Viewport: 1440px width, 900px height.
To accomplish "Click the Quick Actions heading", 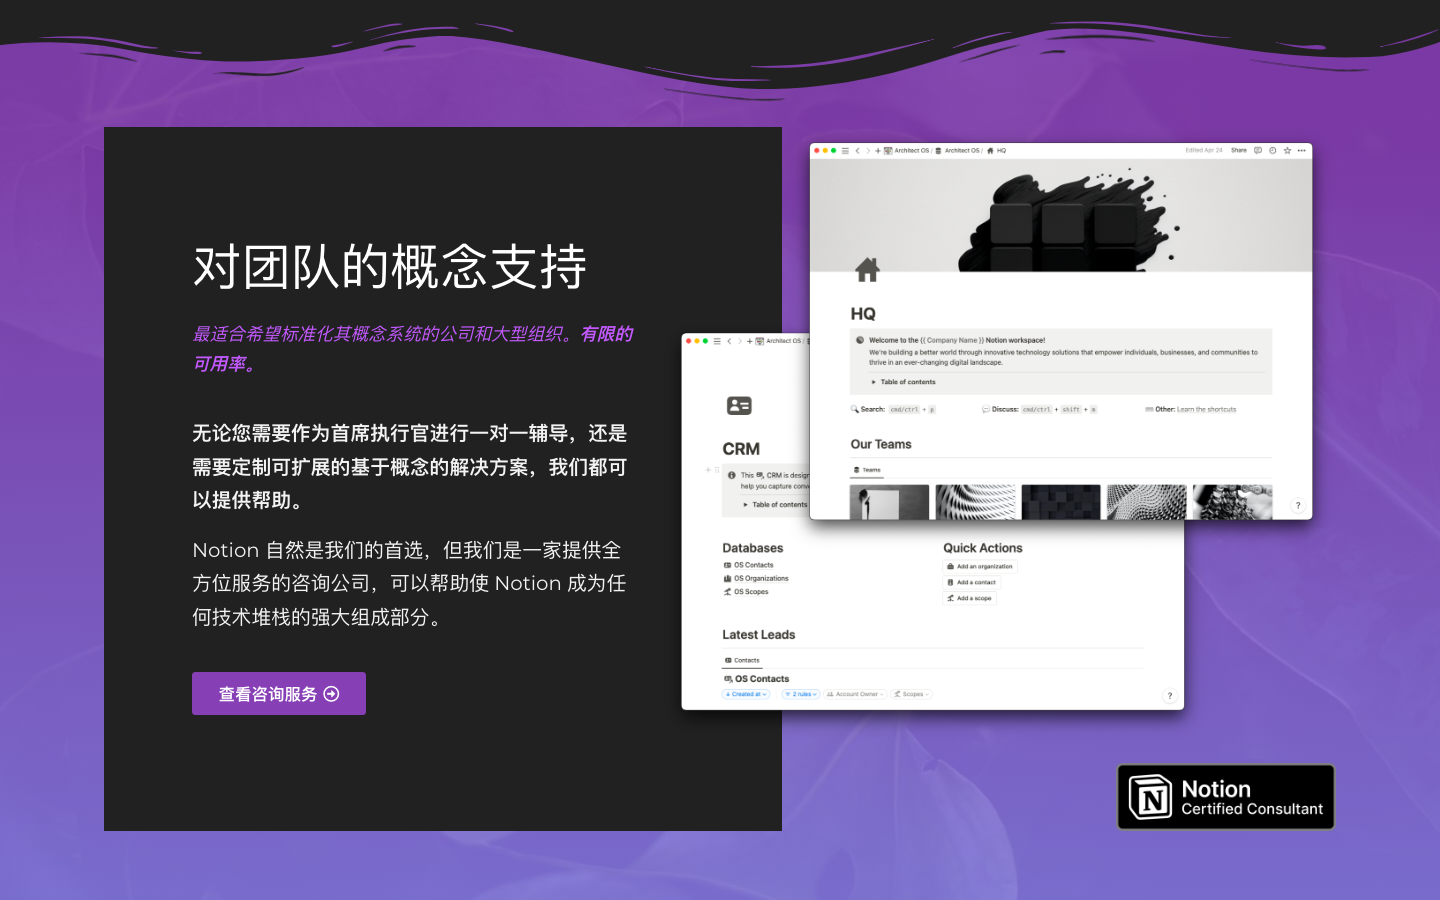I will click(983, 548).
